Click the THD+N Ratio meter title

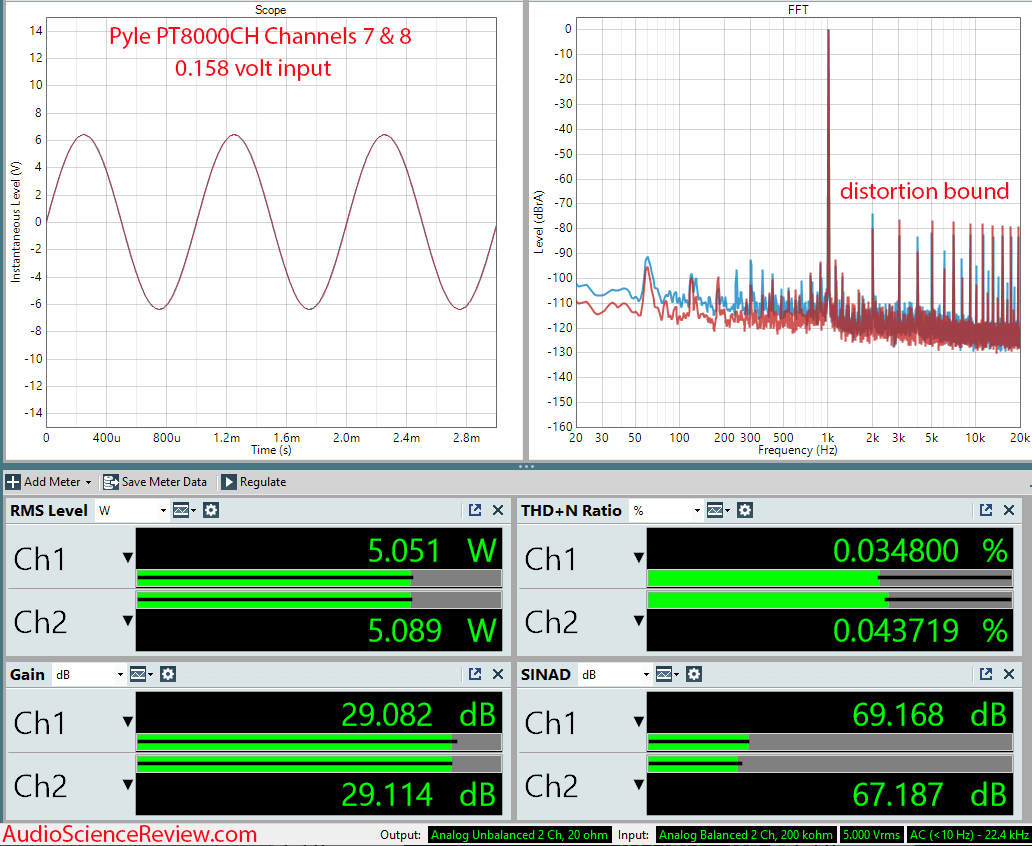(x=571, y=510)
